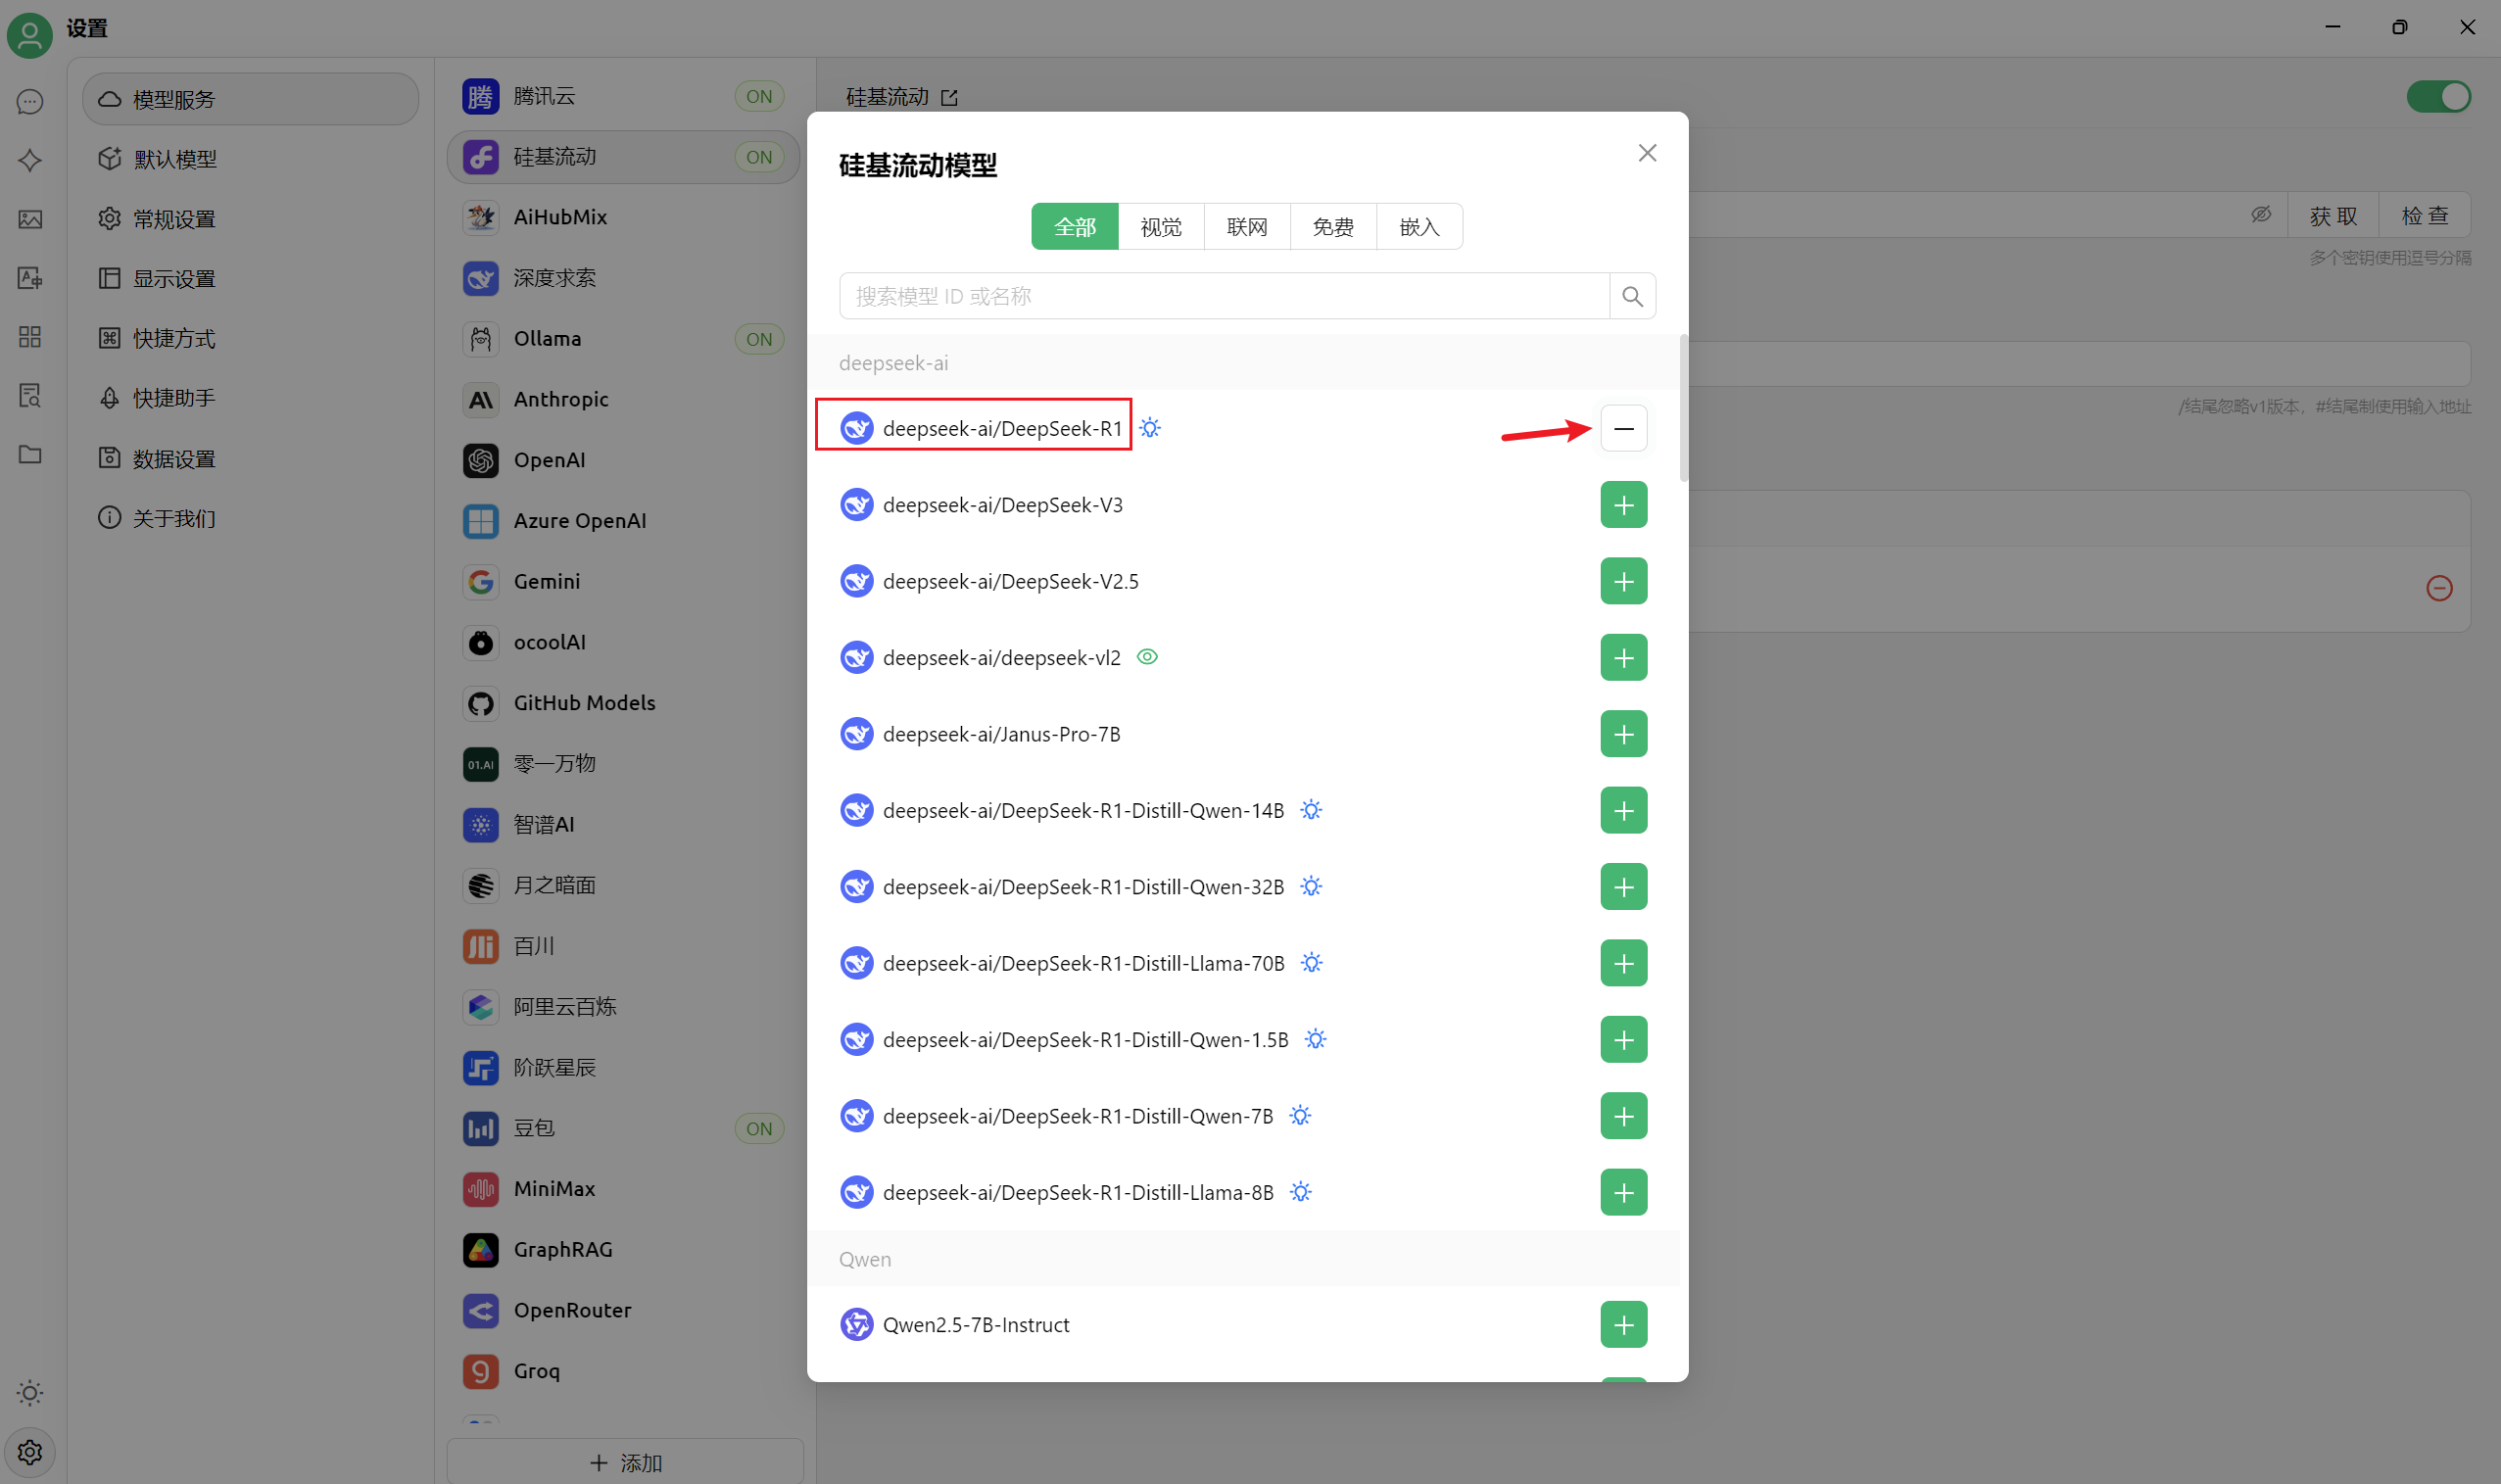The width and height of the screenshot is (2501, 1484).
Task: Click the 检查 button
Action: pos(2424,216)
